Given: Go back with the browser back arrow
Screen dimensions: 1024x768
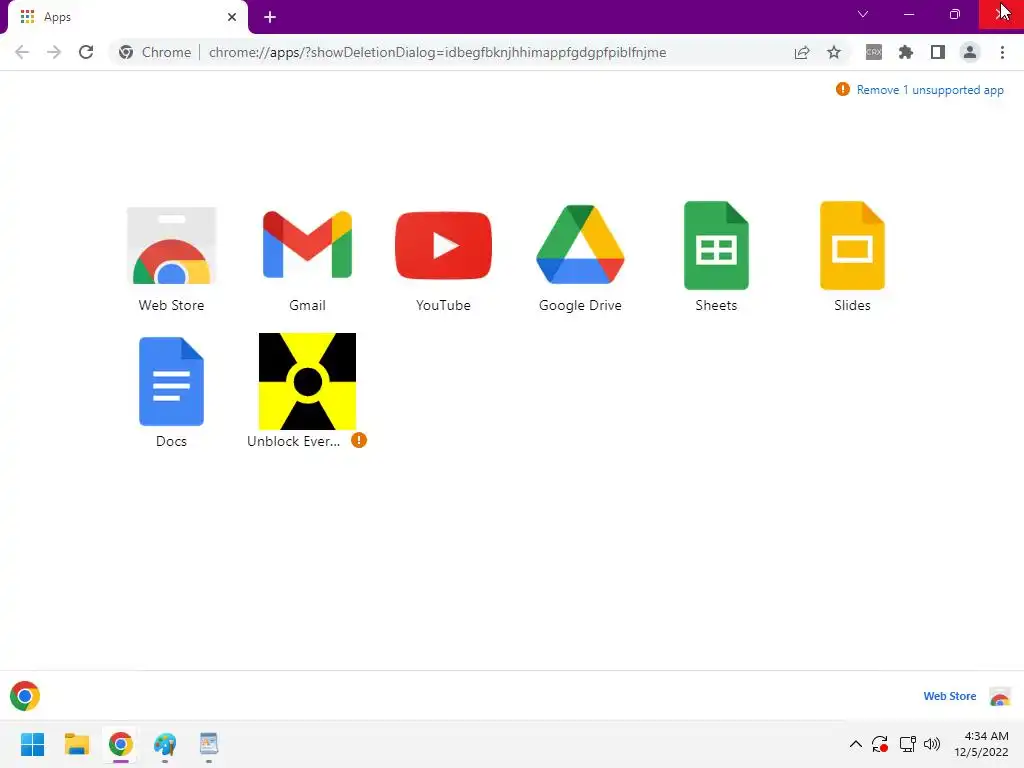Looking at the screenshot, I should tap(22, 52).
